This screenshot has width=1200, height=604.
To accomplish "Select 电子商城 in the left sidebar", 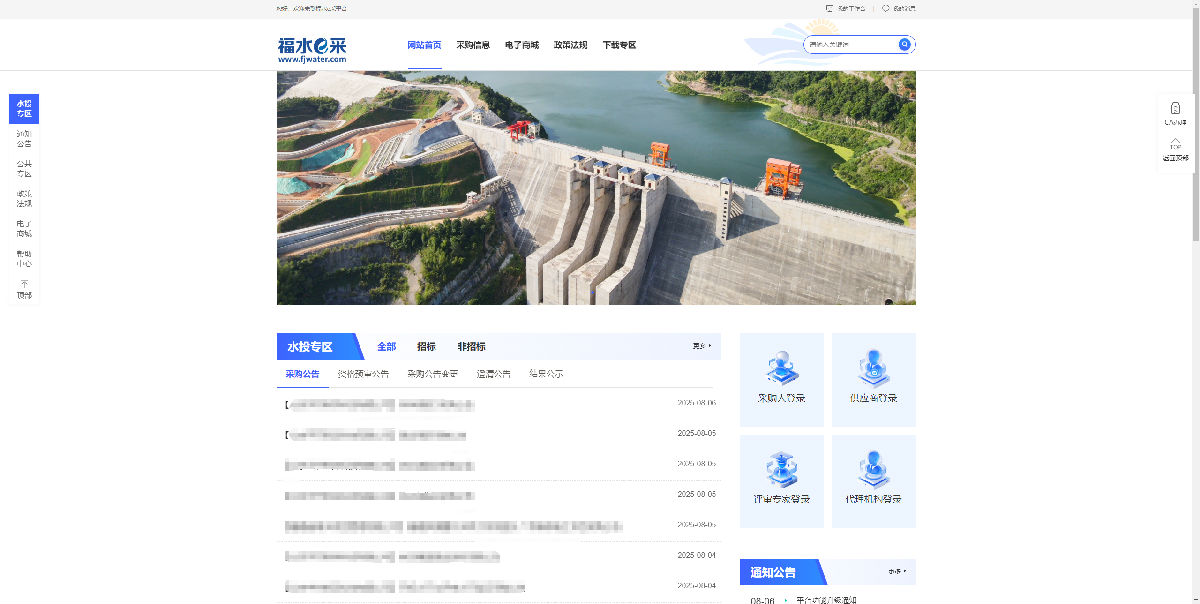I will pos(23,227).
